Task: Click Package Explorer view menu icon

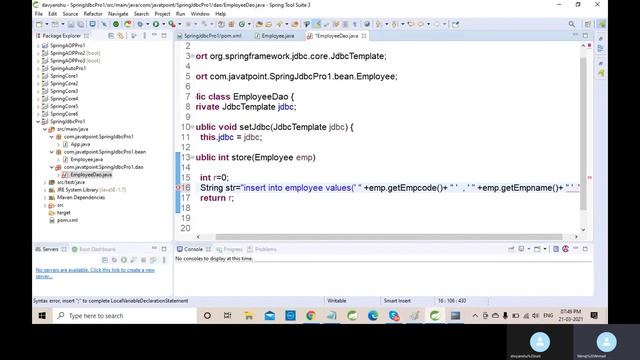Action: tap(144, 36)
